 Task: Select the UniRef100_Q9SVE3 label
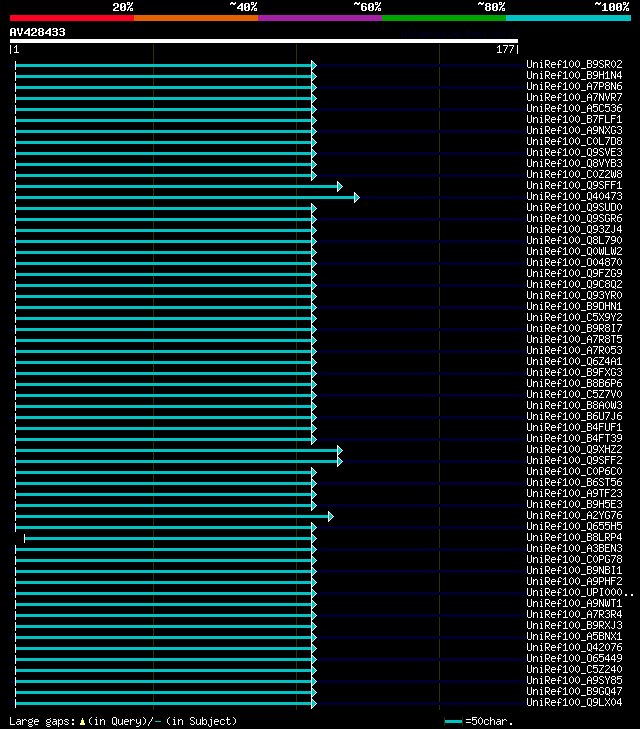574,152
